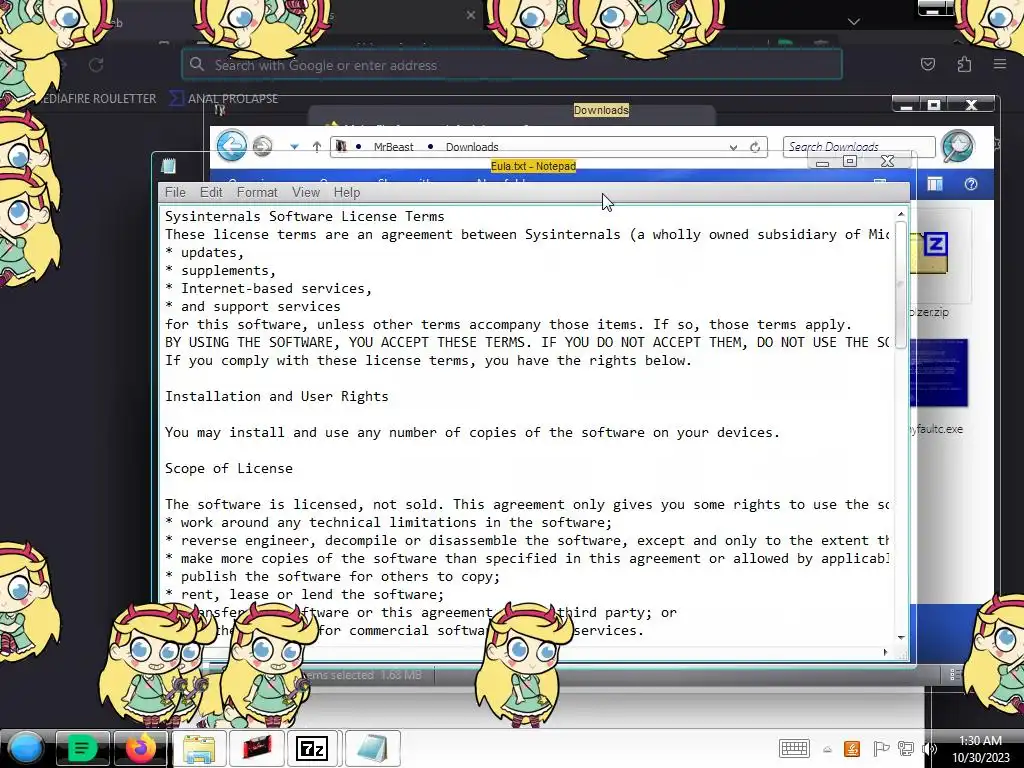Toggle the Explorer preview pane icon
1024x768 pixels.
pyautogui.click(x=935, y=184)
